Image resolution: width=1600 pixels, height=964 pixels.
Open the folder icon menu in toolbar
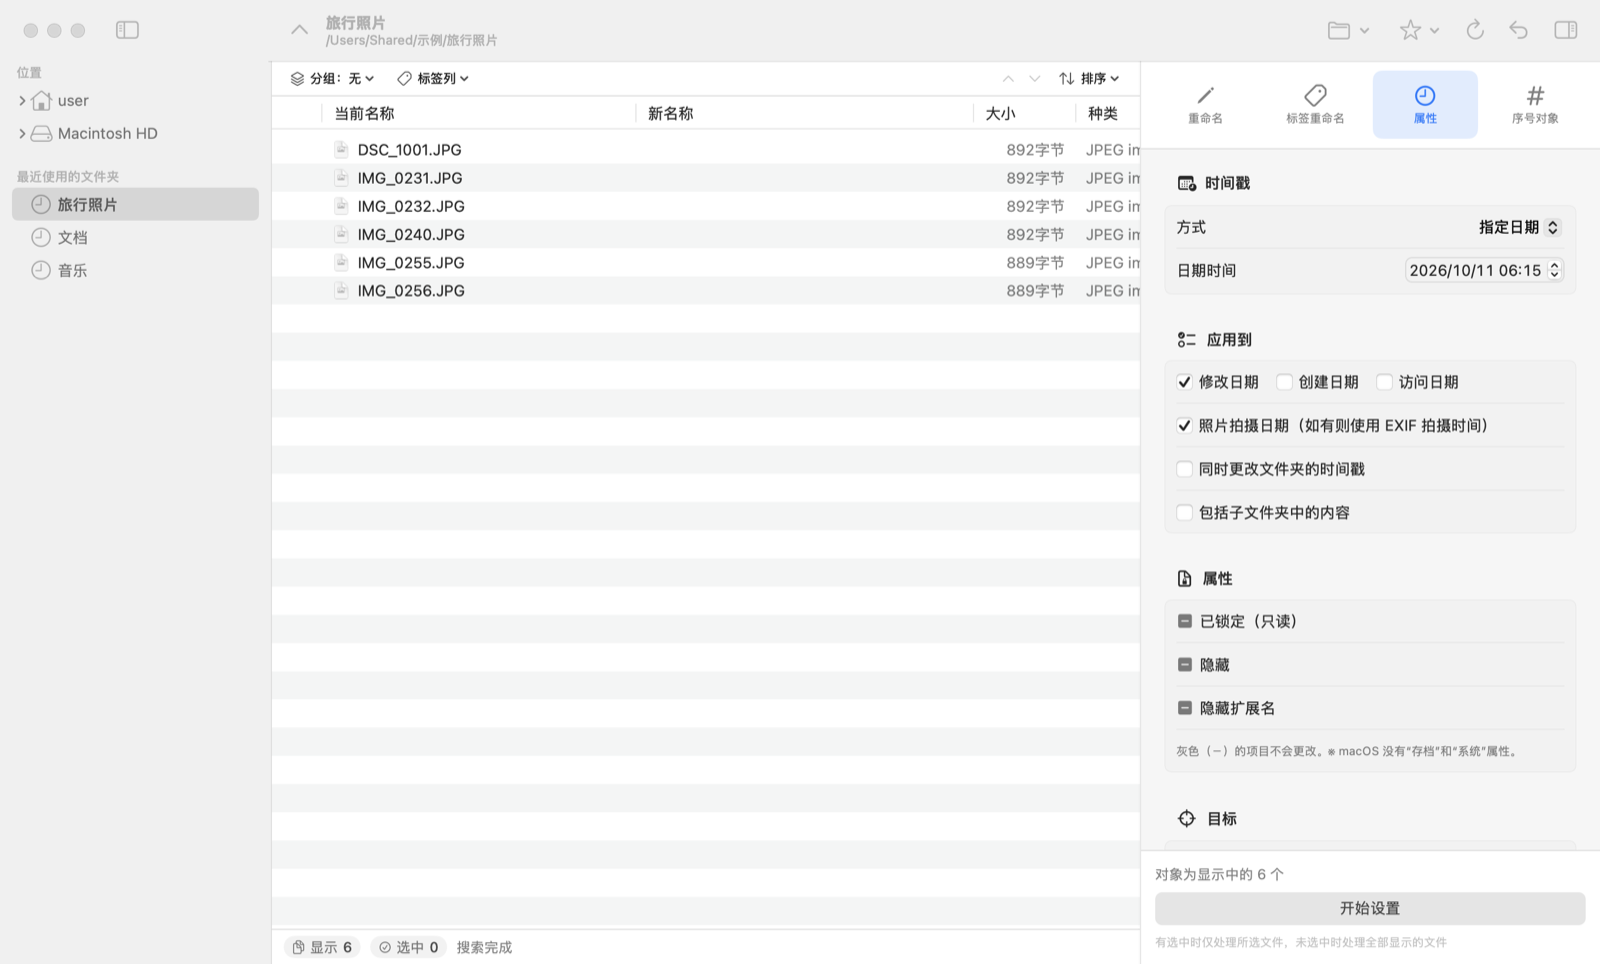1348,30
